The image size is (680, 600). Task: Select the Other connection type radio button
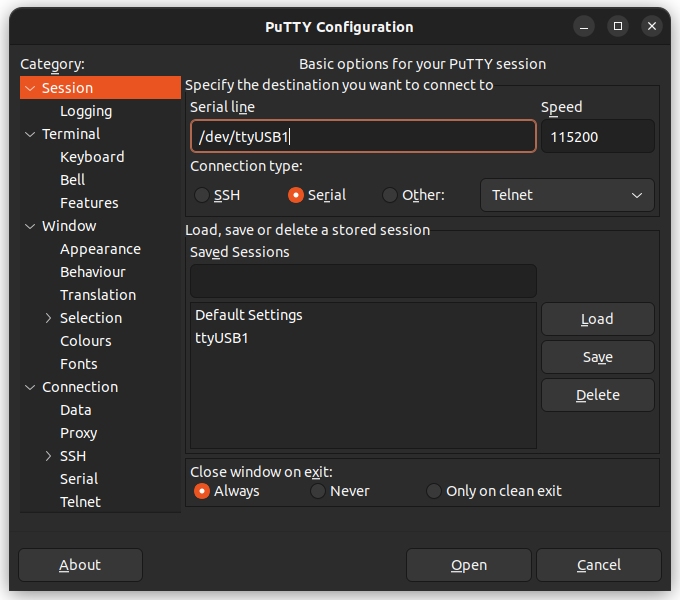coord(390,195)
